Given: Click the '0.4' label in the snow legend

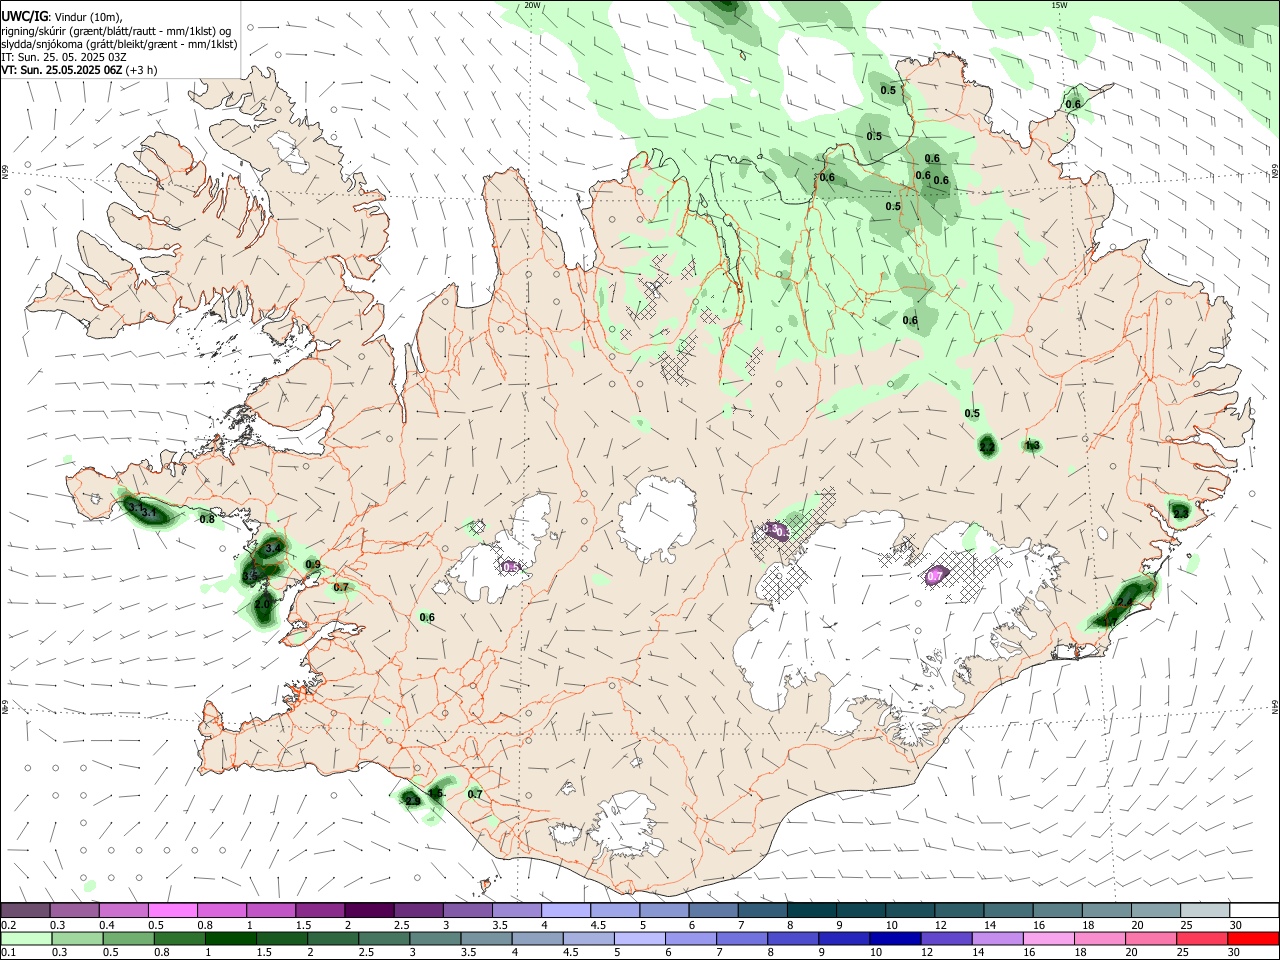Looking at the screenshot, I should tap(107, 925).
